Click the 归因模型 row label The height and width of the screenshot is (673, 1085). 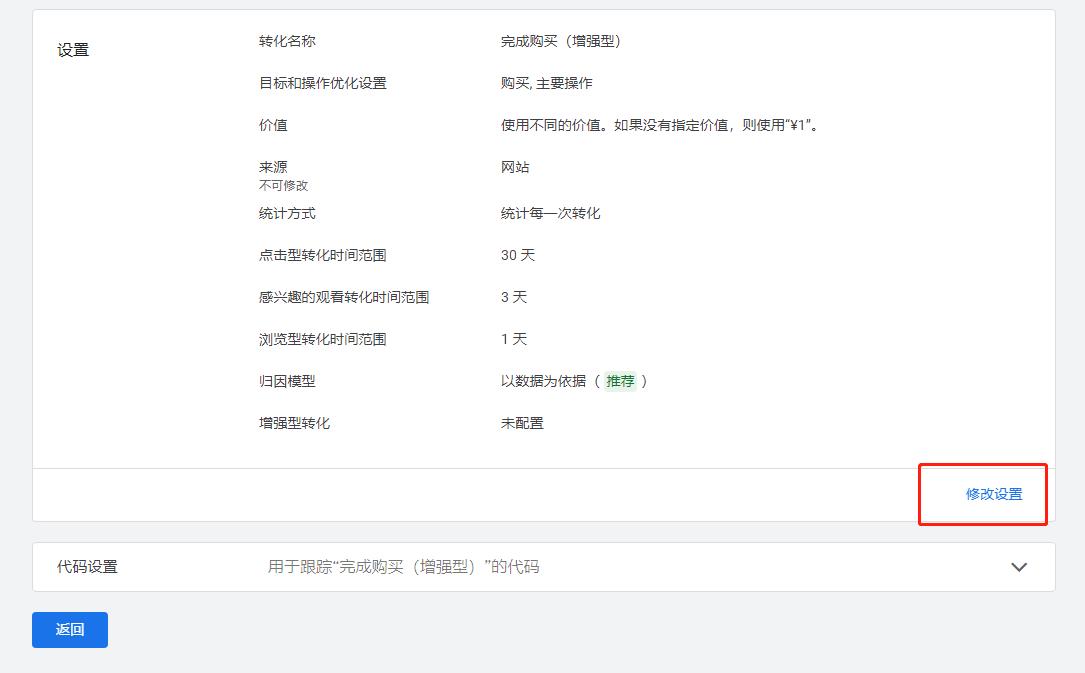289,381
